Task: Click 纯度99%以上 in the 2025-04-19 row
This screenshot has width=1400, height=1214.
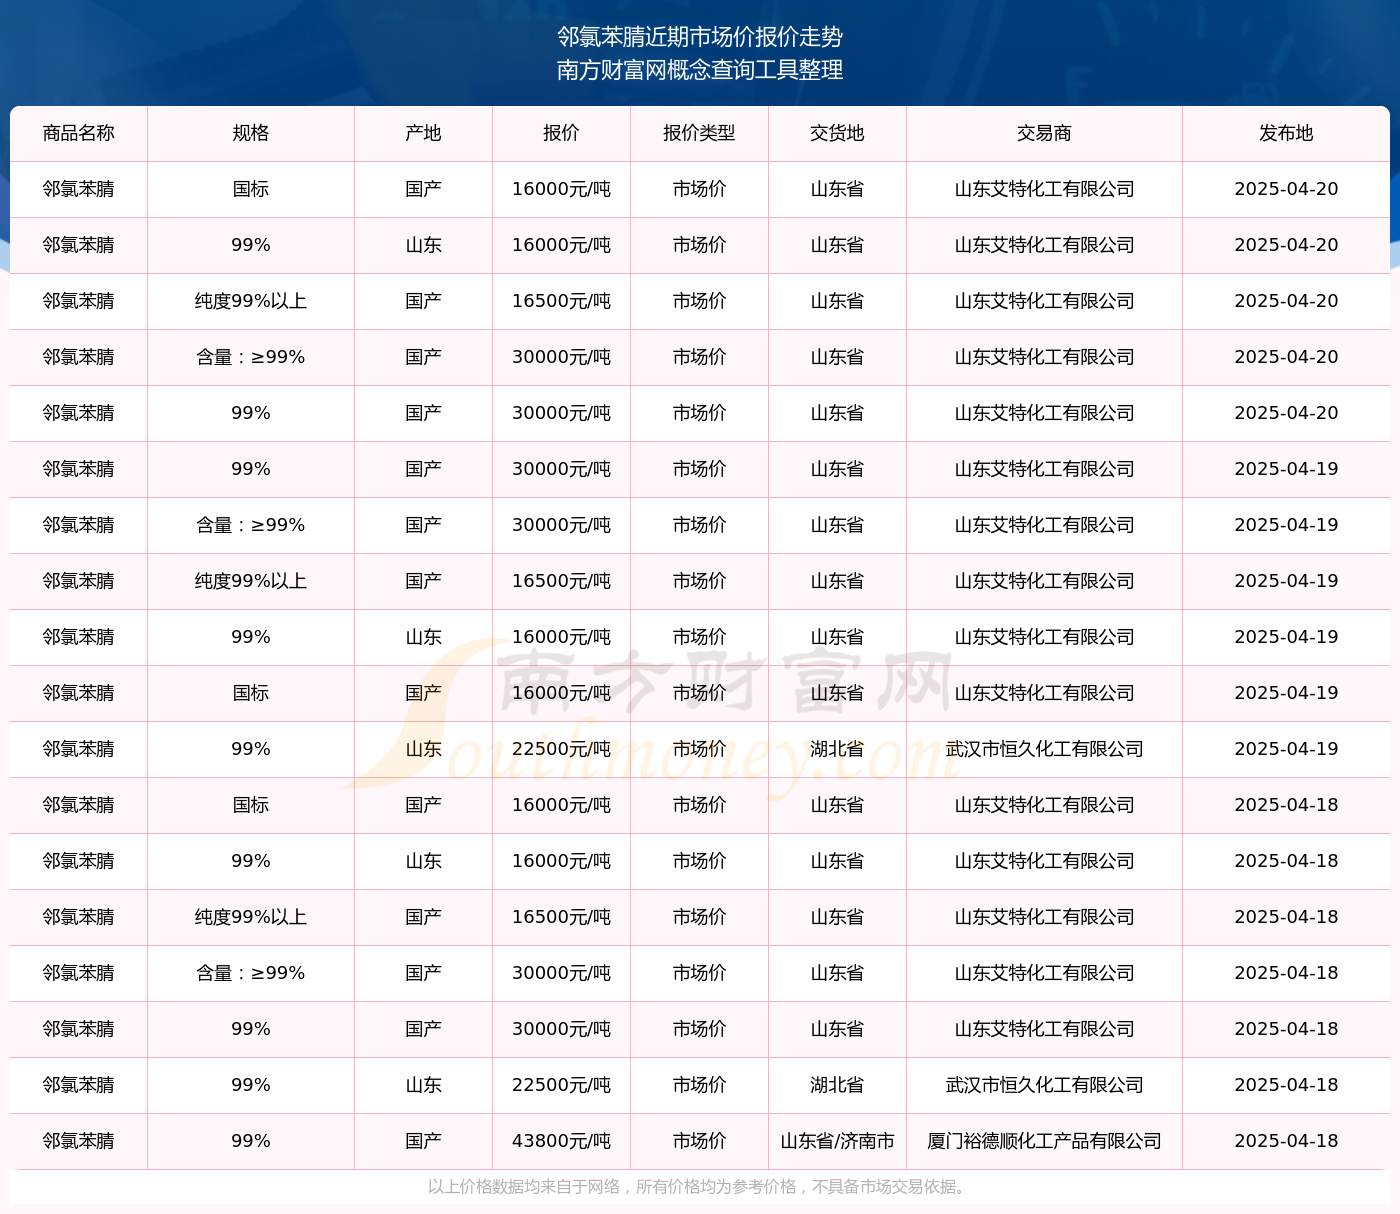Action: tap(251, 581)
